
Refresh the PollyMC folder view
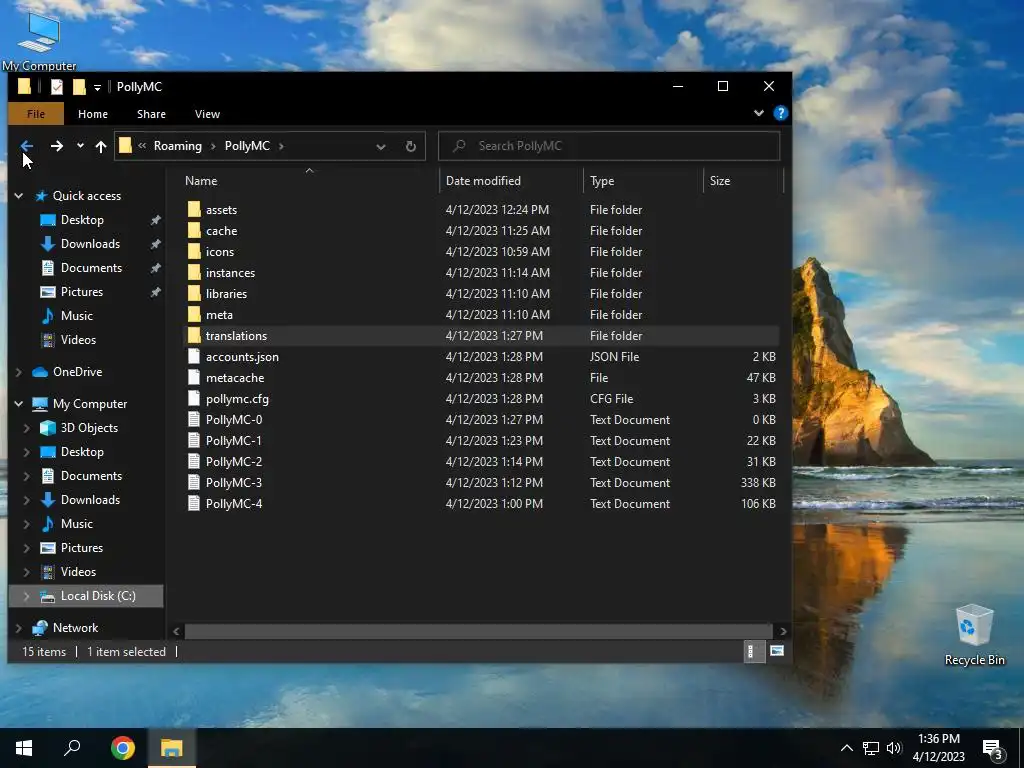coord(411,146)
